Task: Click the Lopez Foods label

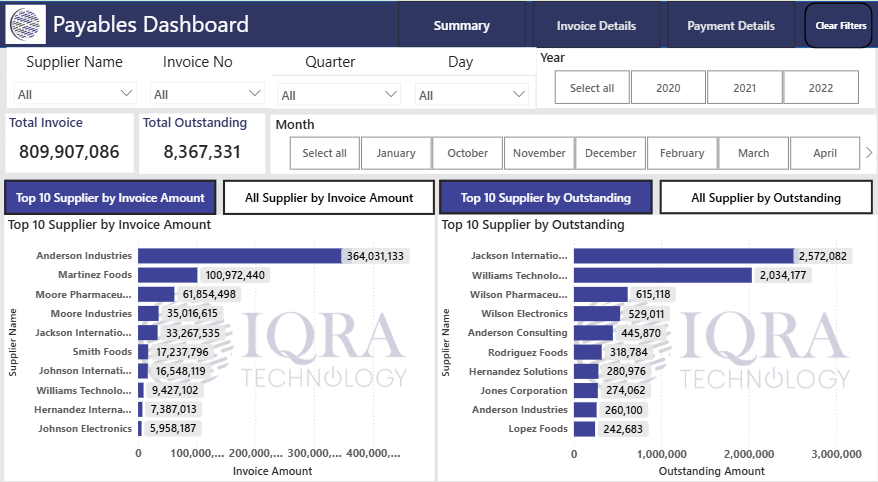Action: (x=538, y=429)
